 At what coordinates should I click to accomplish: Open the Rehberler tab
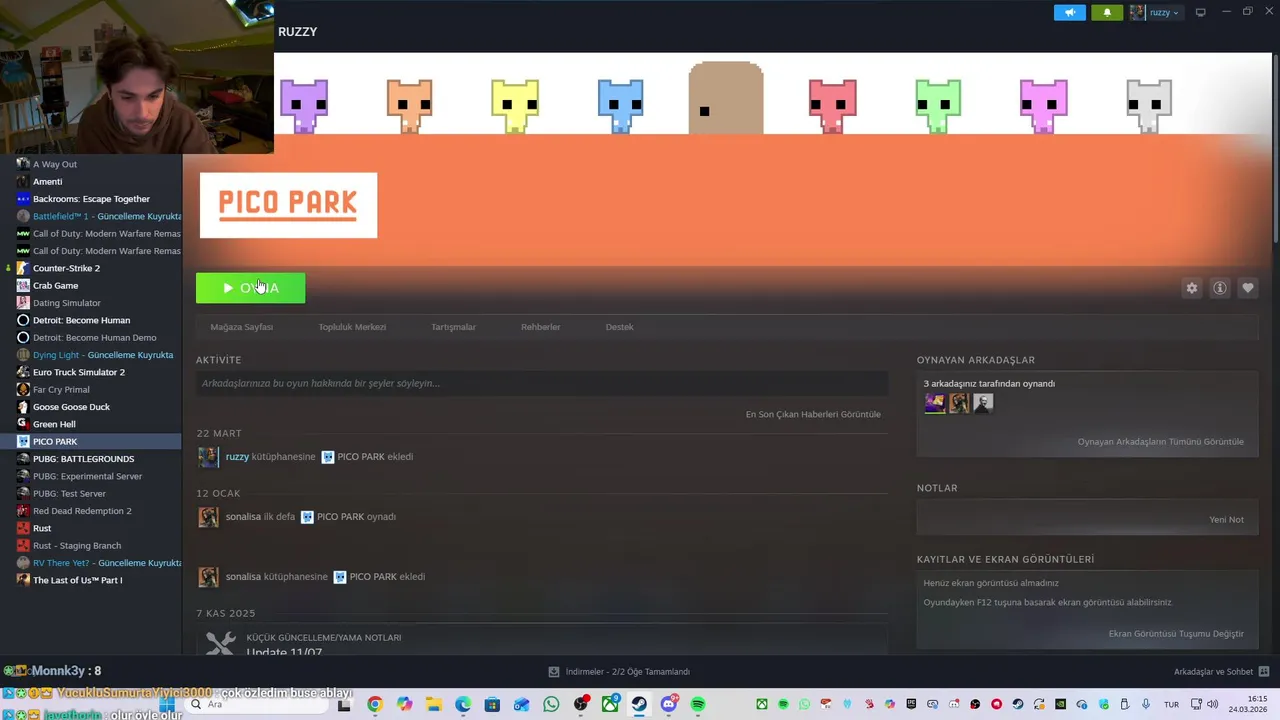[540, 327]
